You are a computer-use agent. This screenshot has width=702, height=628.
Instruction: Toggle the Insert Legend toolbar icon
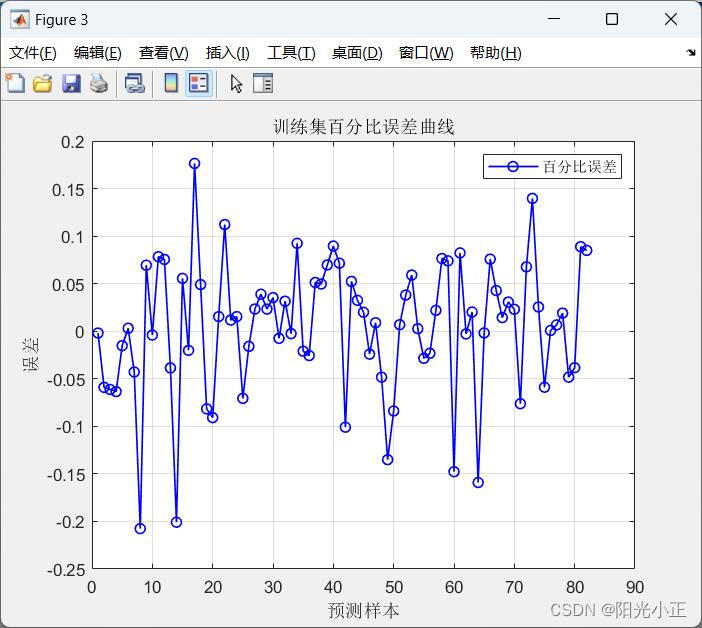[x=199, y=83]
